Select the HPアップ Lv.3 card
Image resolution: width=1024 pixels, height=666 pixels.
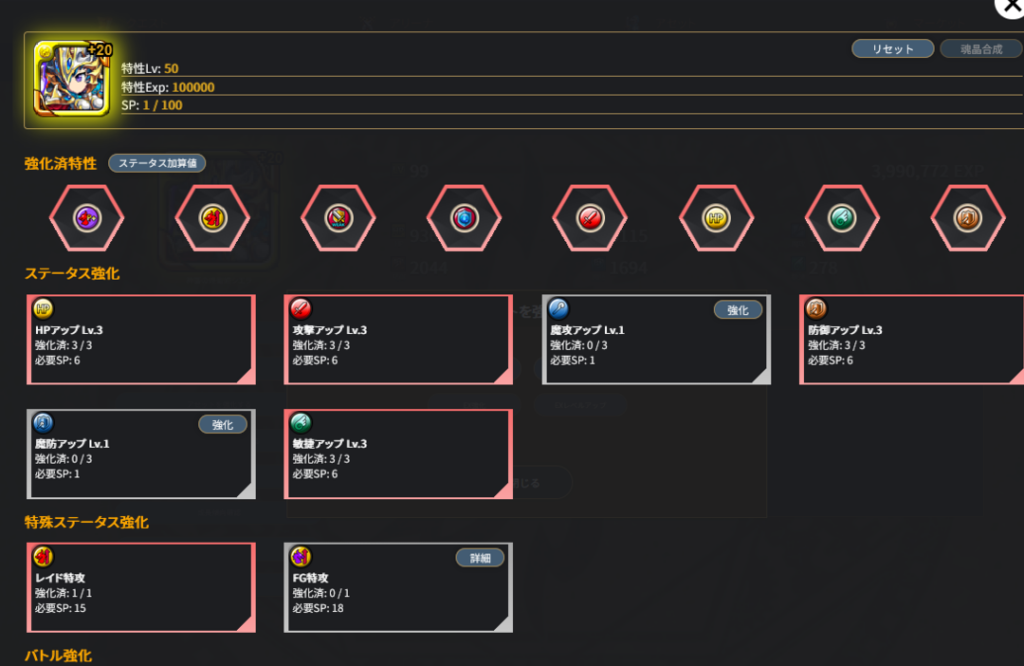tap(141, 340)
